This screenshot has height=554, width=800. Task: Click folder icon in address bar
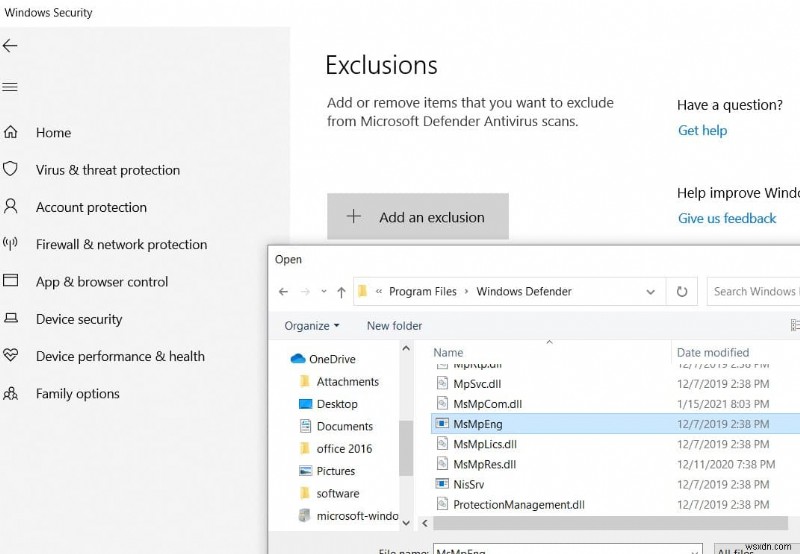click(x=362, y=291)
